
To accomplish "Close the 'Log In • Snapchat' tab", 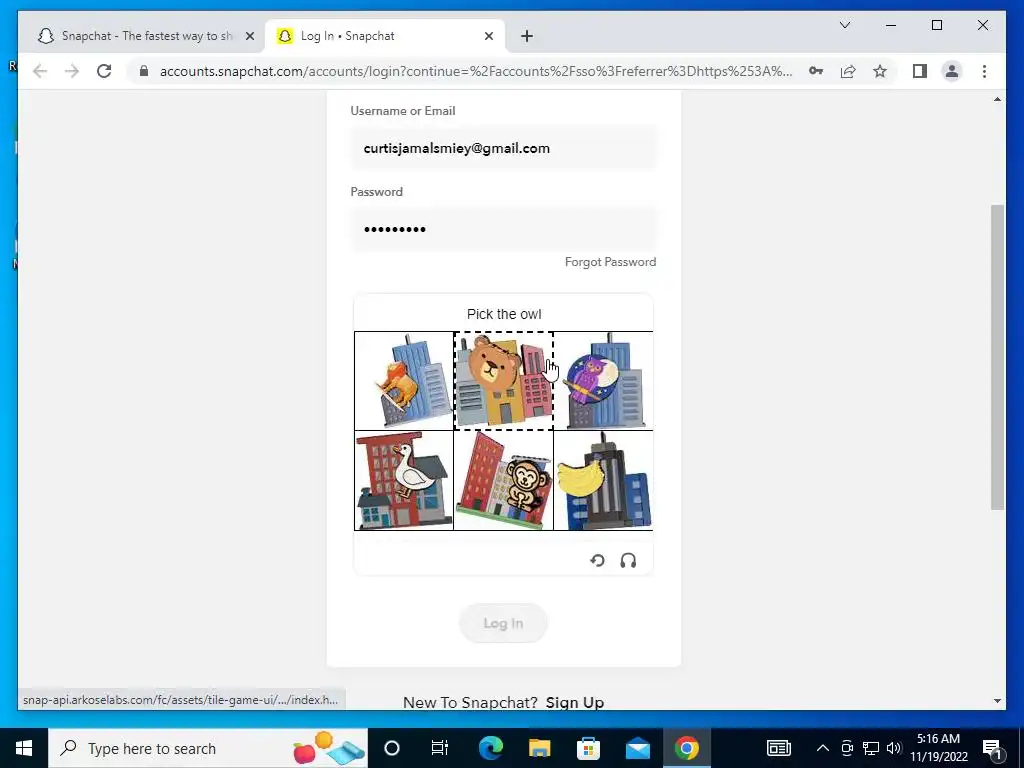I will point(488,37).
